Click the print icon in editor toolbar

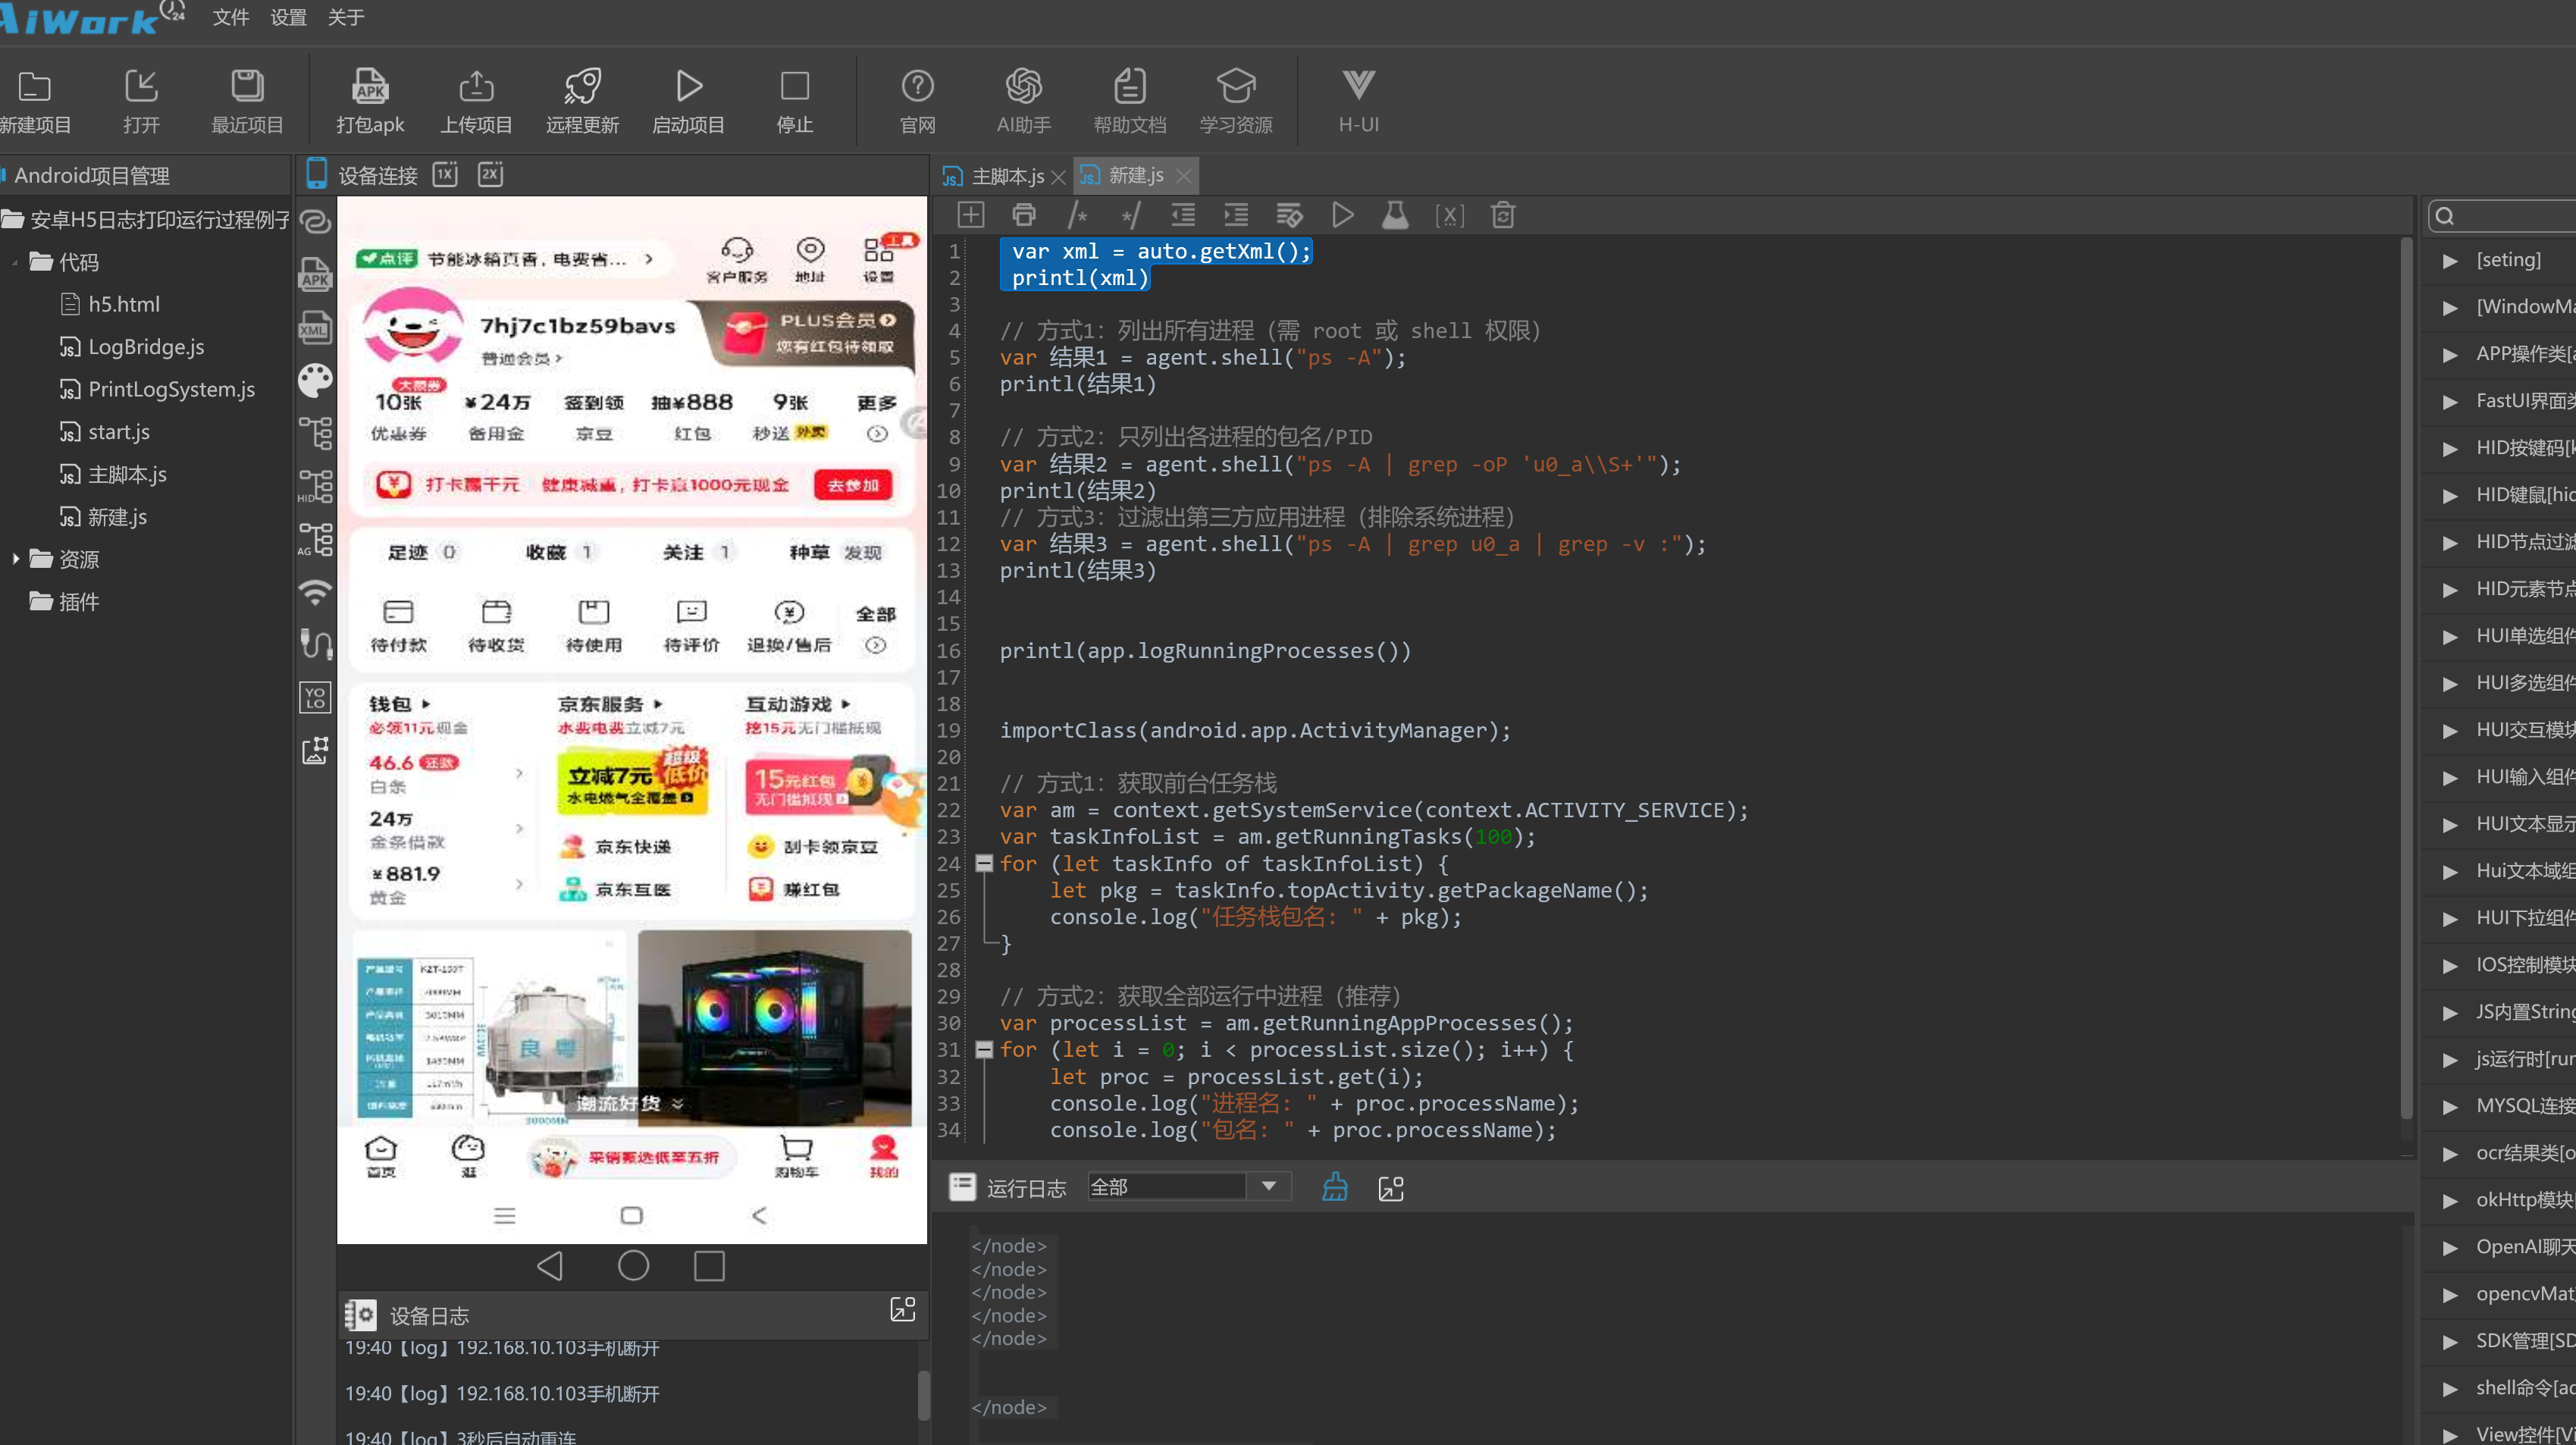tap(1024, 215)
